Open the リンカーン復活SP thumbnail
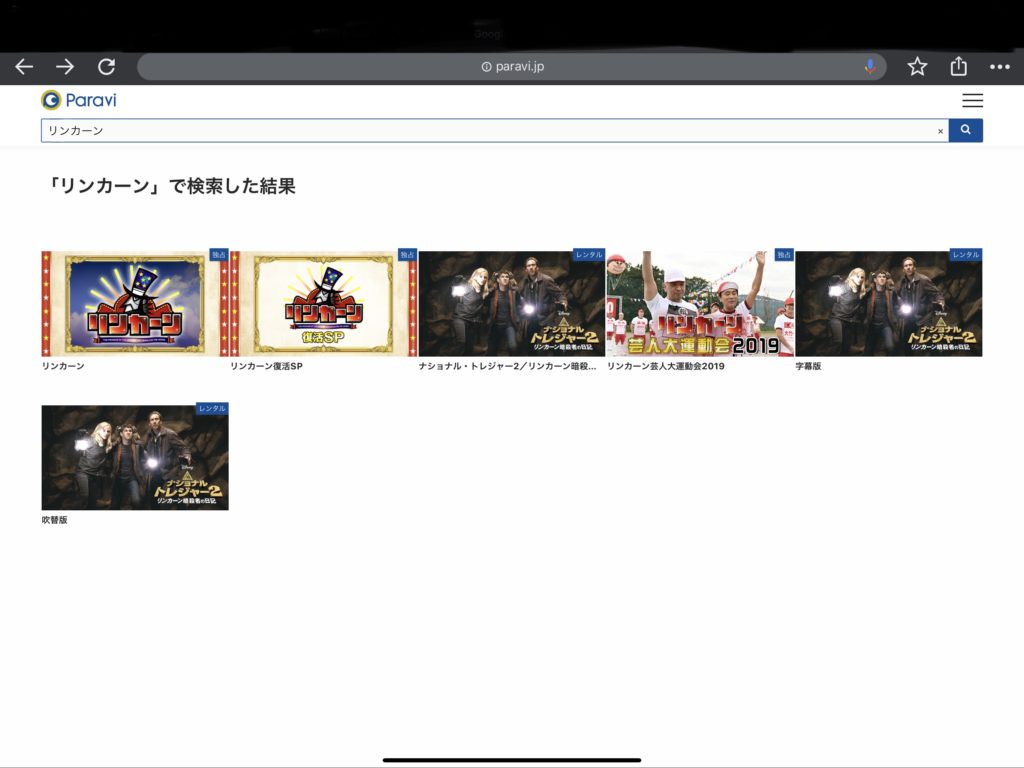1024x768 pixels. coord(323,304)
